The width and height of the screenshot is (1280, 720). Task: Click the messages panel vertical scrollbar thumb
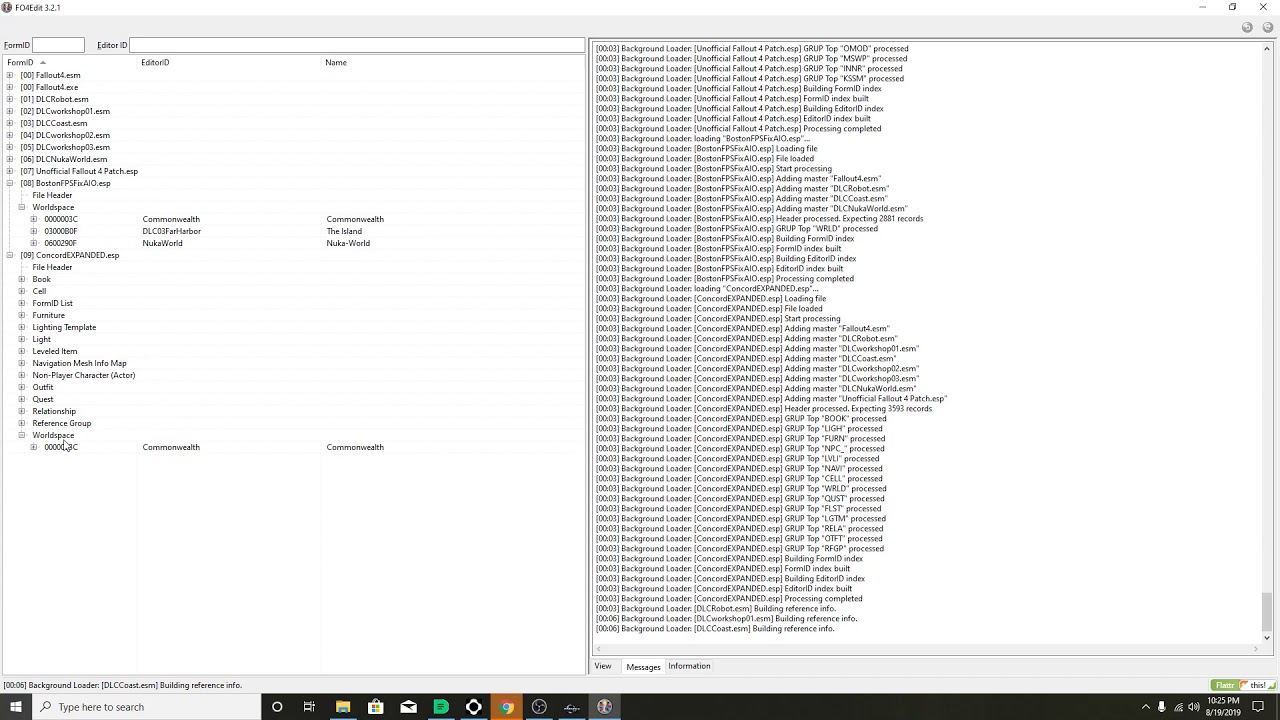coord(1267,611)
